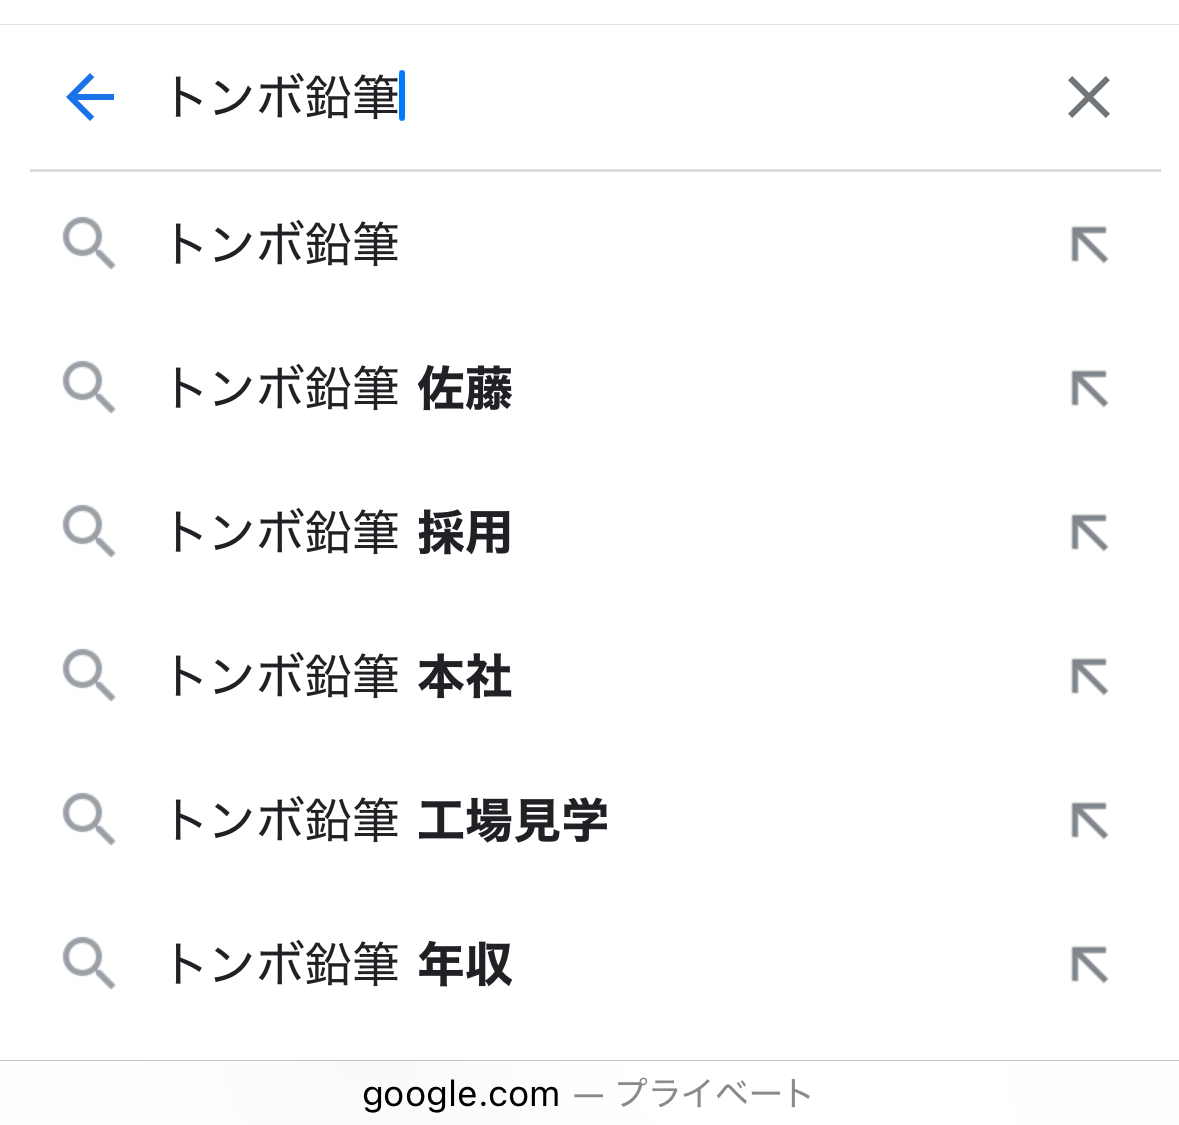This screenshot has width=1179, height=1125.
Task: Fill the search box with トンボ鉛筆 採用 using its arrow
Action: tap(1090, 532)
